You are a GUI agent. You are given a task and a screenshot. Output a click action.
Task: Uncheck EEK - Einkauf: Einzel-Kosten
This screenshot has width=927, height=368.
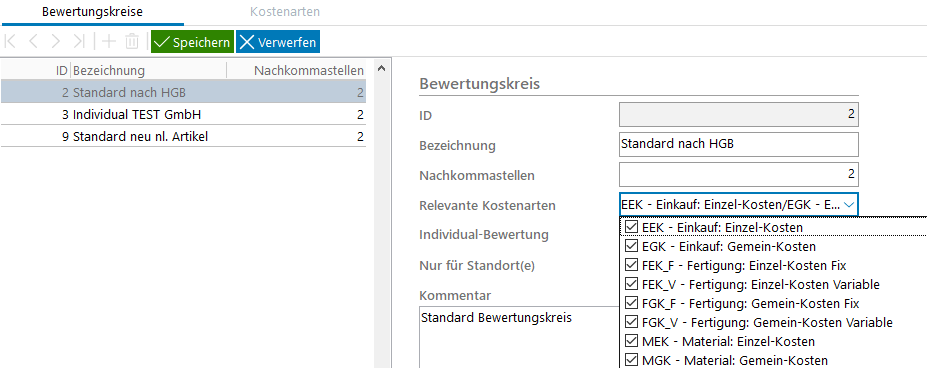pyautogui.click(x=631, y=227)
